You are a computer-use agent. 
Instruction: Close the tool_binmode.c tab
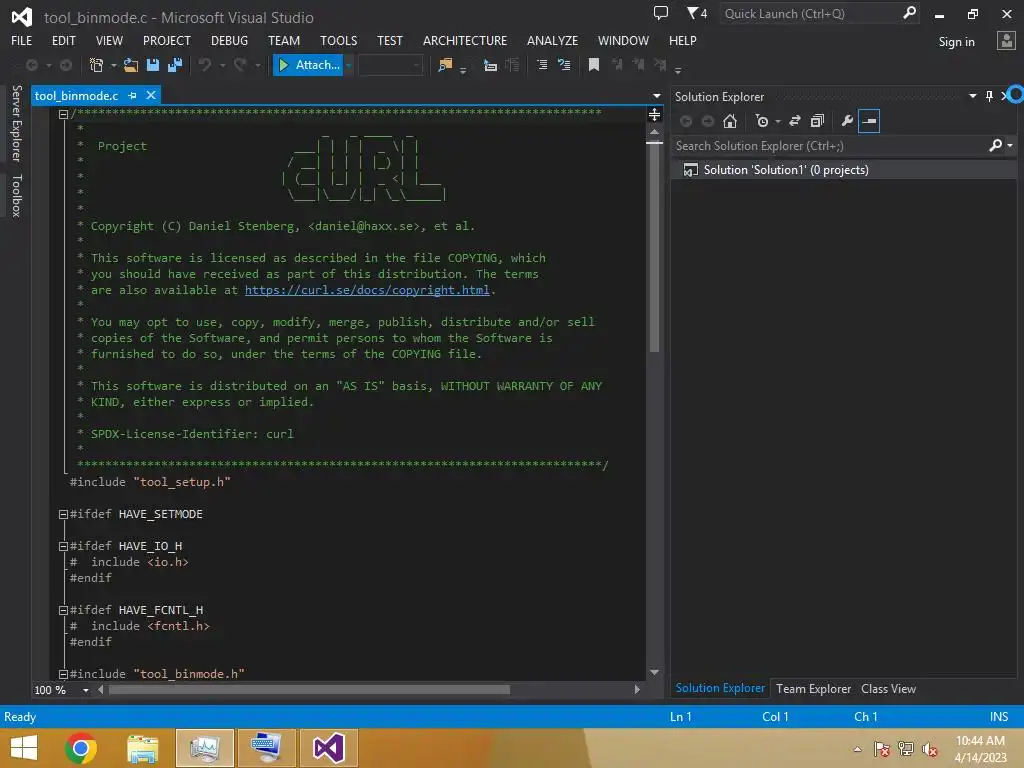click(151, 95)
